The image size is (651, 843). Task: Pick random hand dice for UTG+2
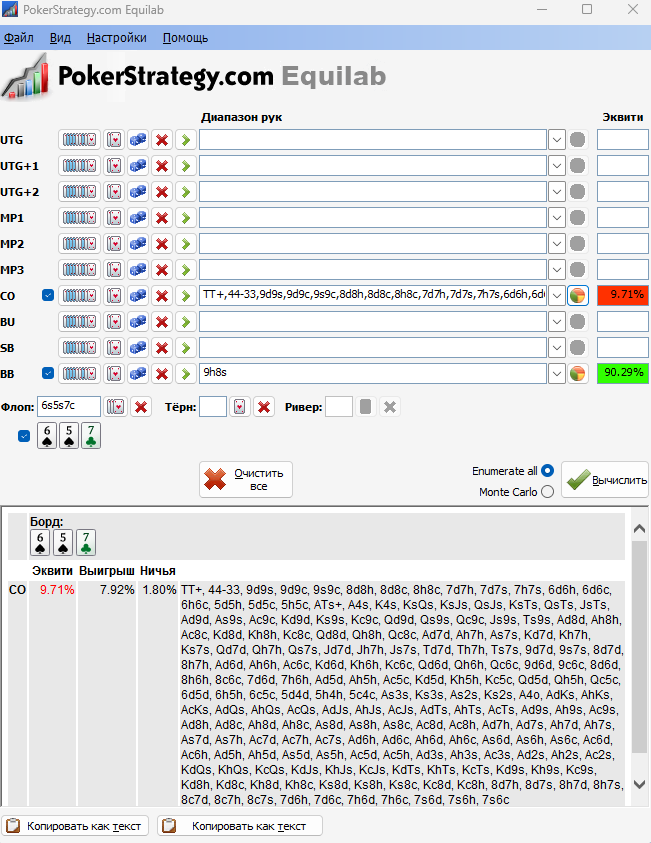[x=138, y=192]
